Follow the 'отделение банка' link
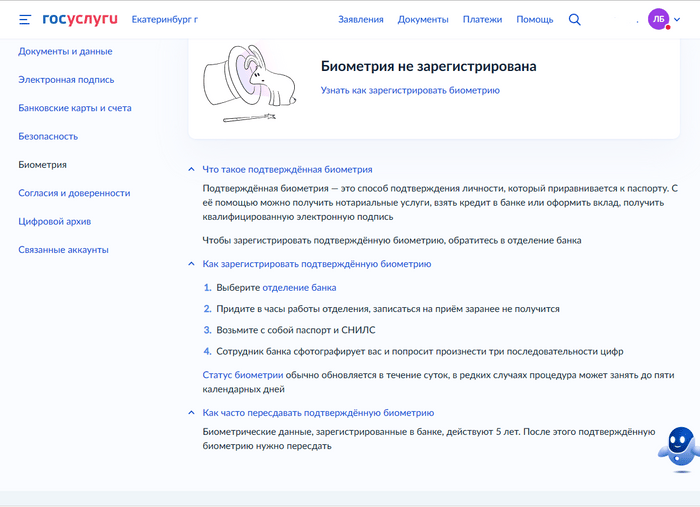 pyautogui.click(x=299, y=288)
